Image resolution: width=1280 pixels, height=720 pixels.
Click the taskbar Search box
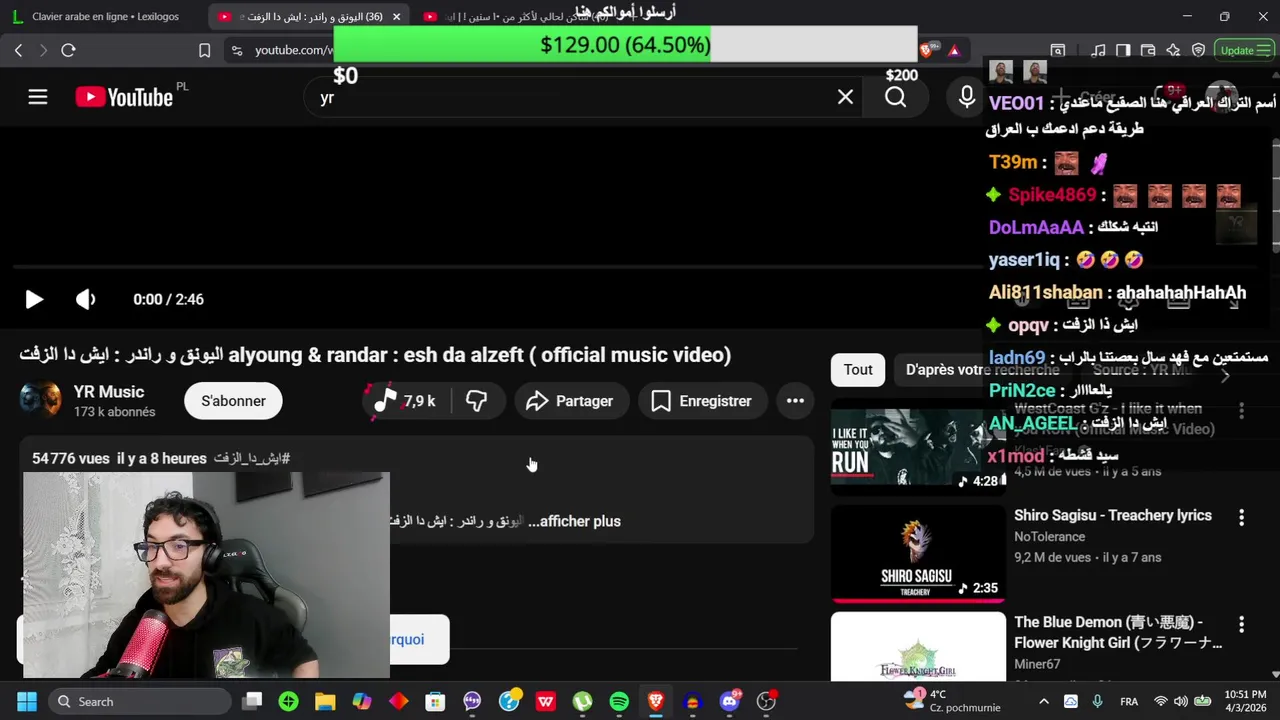(140, 702)
